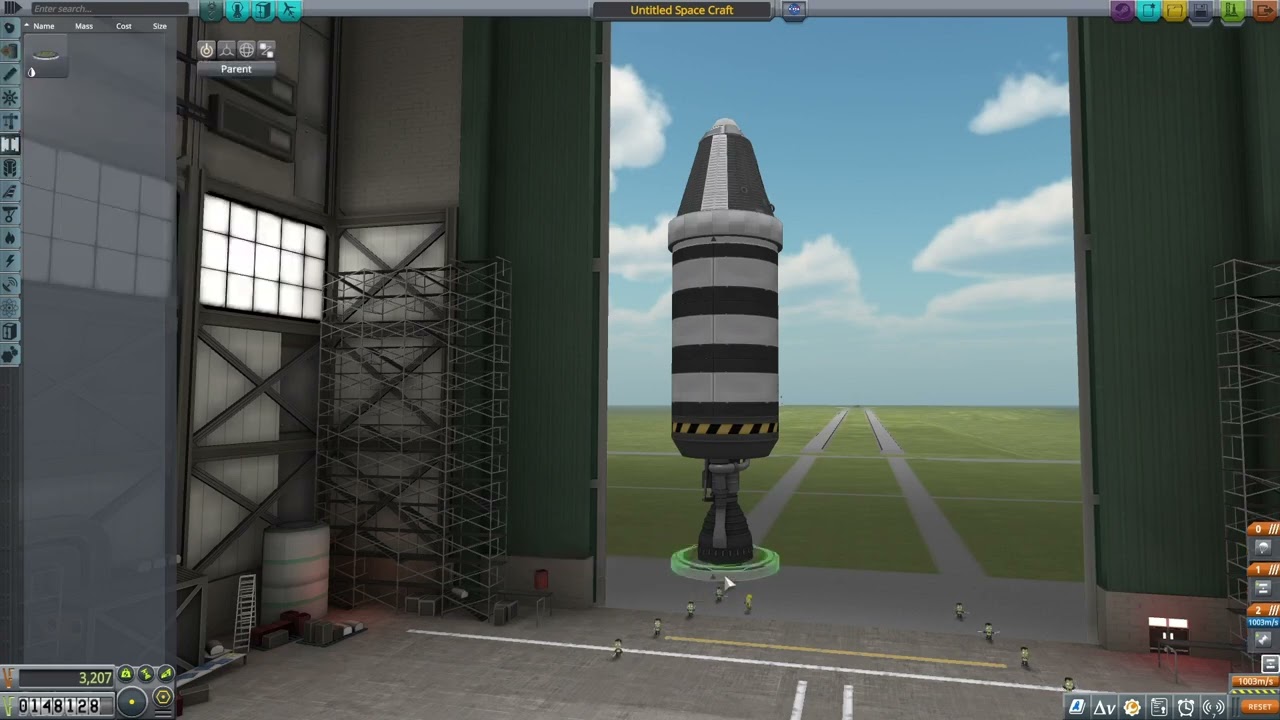Click total delta-v 1003m/s display
The height and width of the screenshot is (720, 1280).
(1255, 682)
